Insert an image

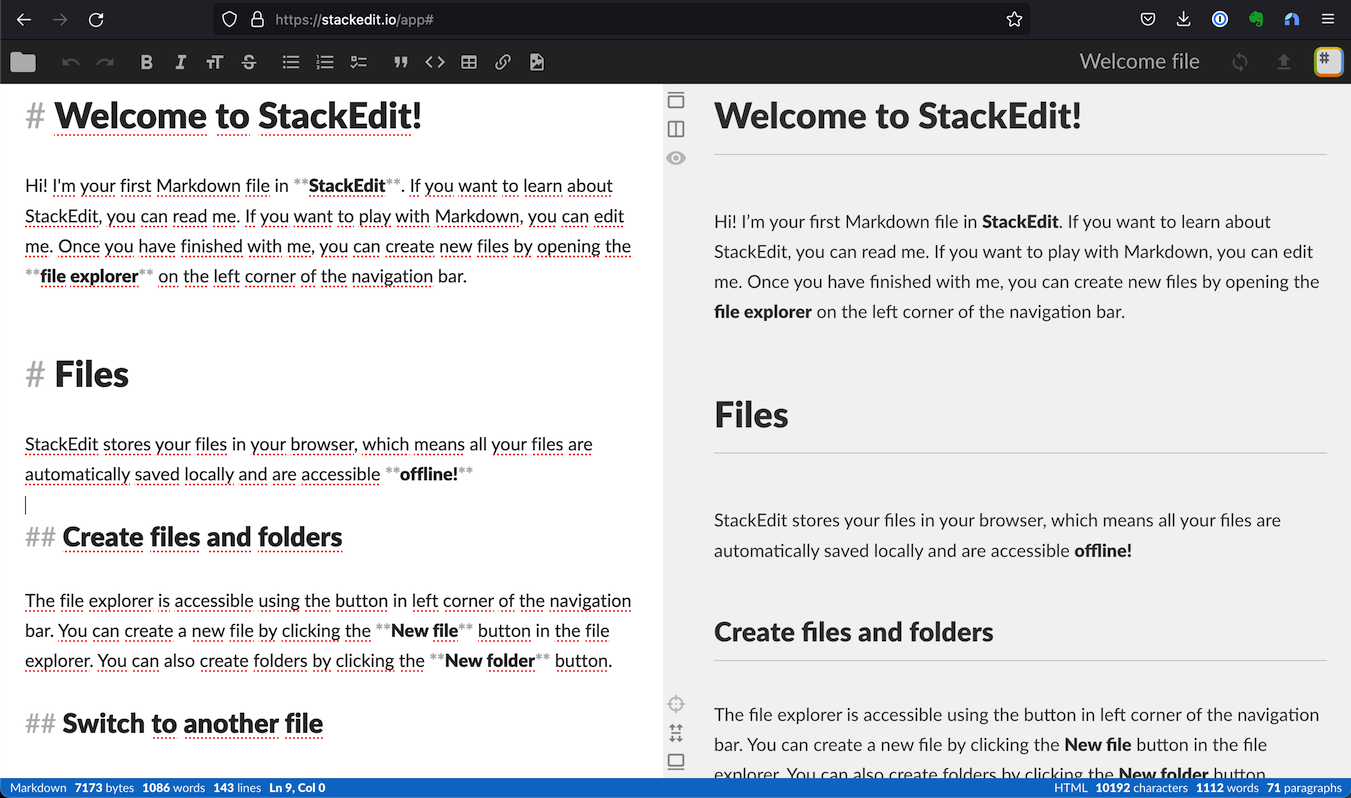click(537, 62)
